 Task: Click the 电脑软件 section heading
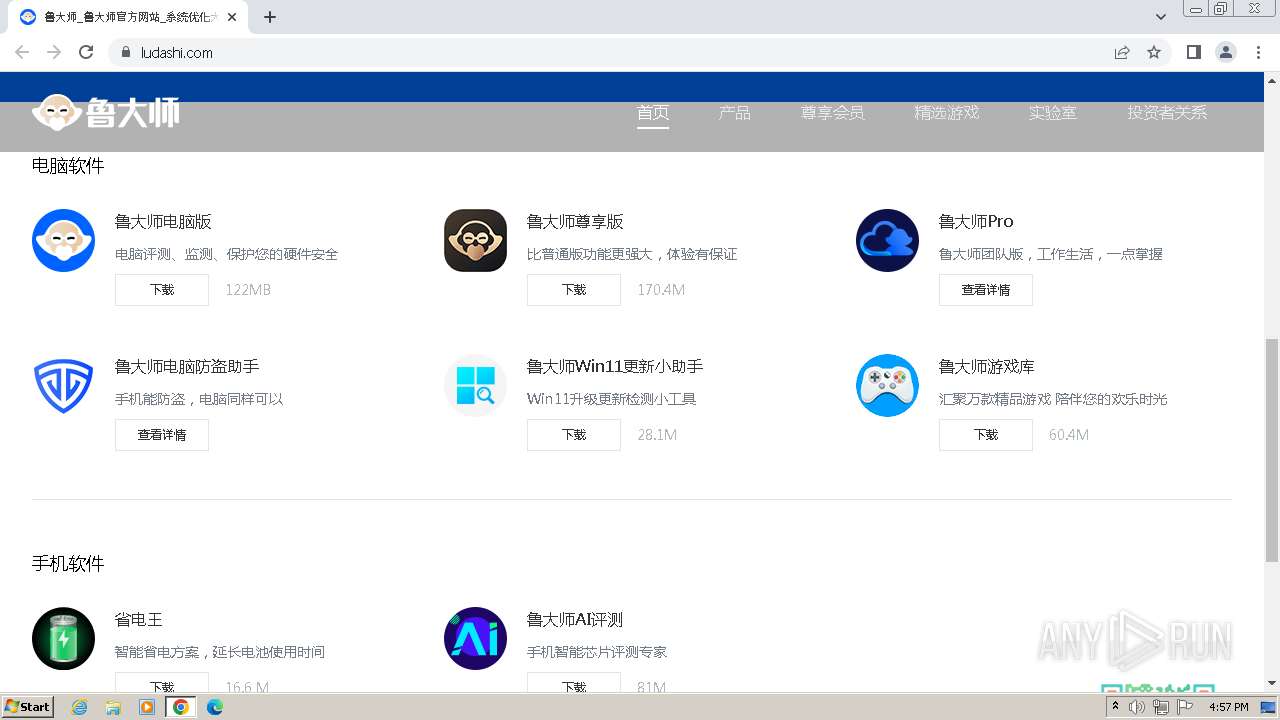pyautogui.click(x=68, y=166)
